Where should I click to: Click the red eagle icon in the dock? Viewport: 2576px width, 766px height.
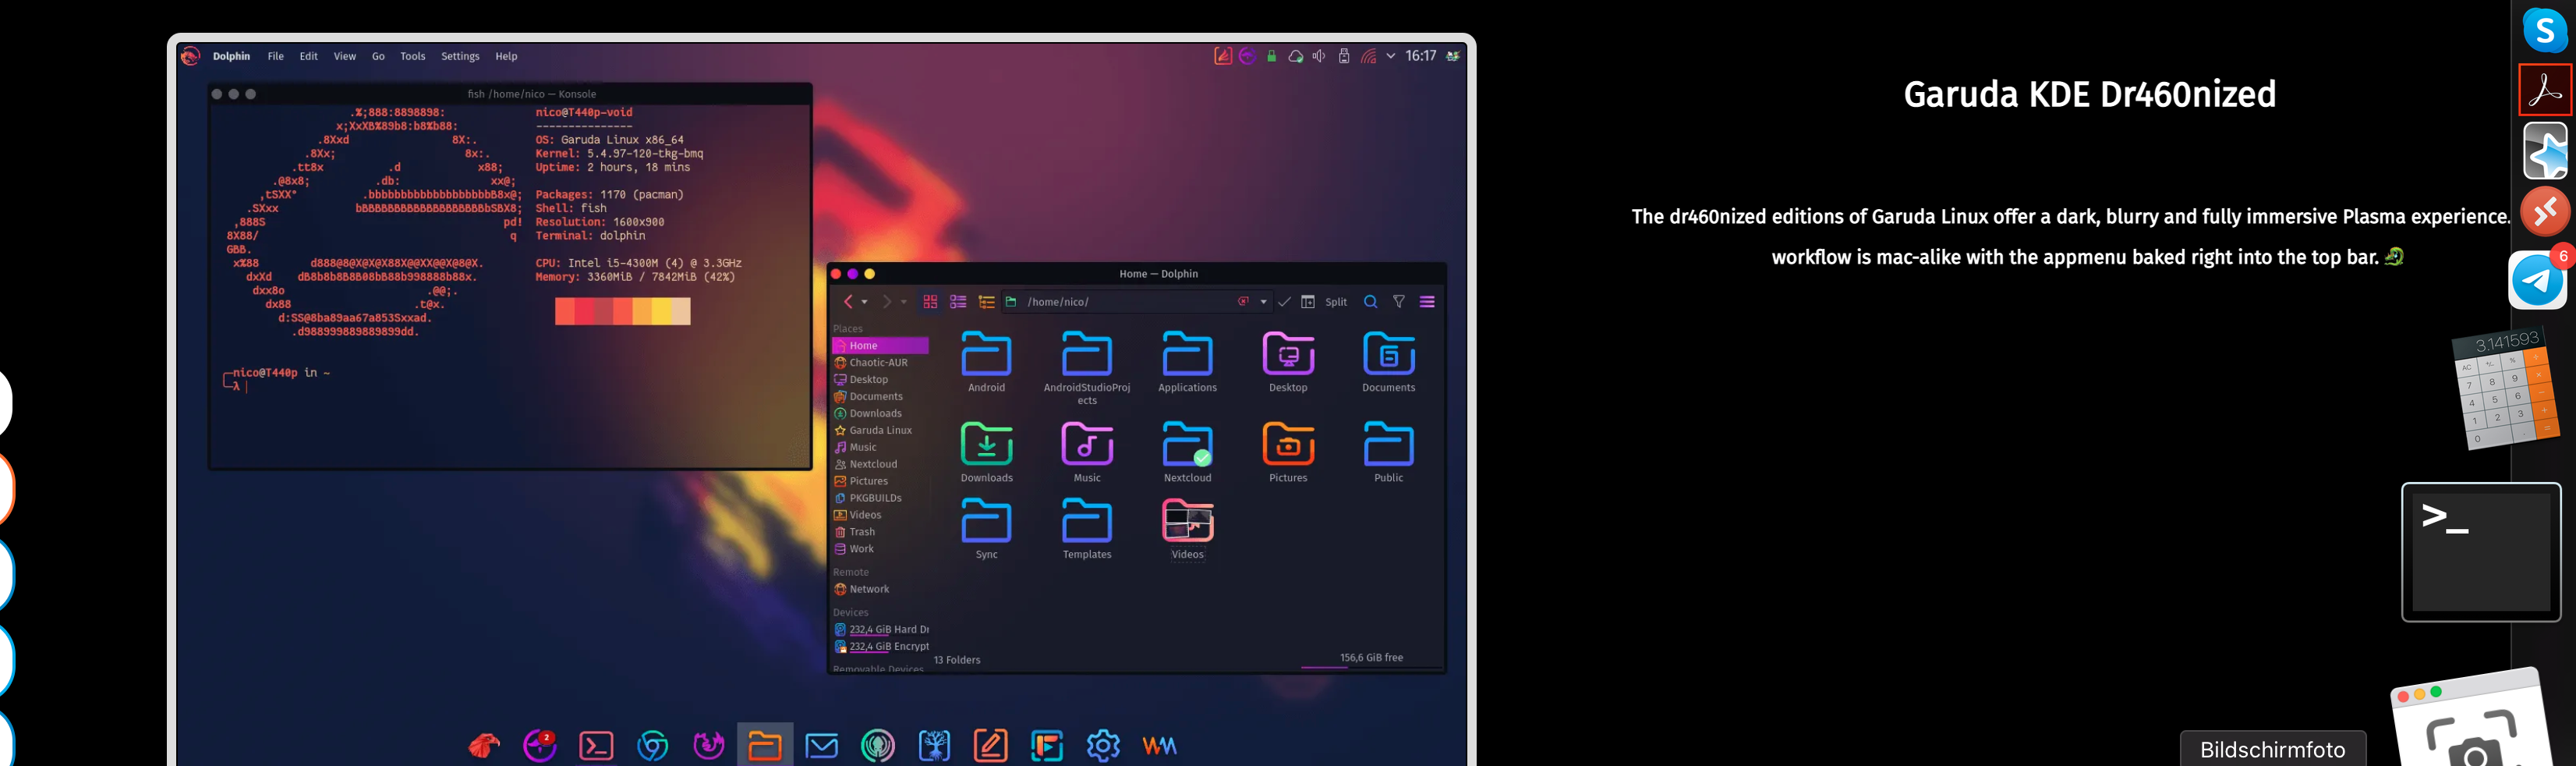pos(484,746)
